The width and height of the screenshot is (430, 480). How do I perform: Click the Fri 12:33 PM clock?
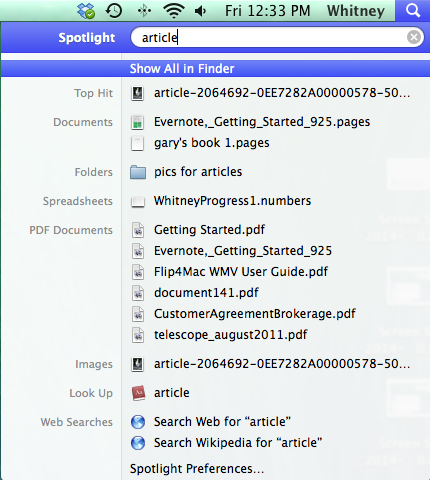(267, 11)
